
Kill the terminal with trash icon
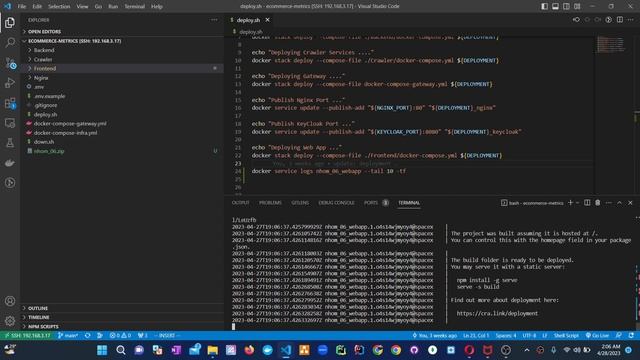(598, 203)
